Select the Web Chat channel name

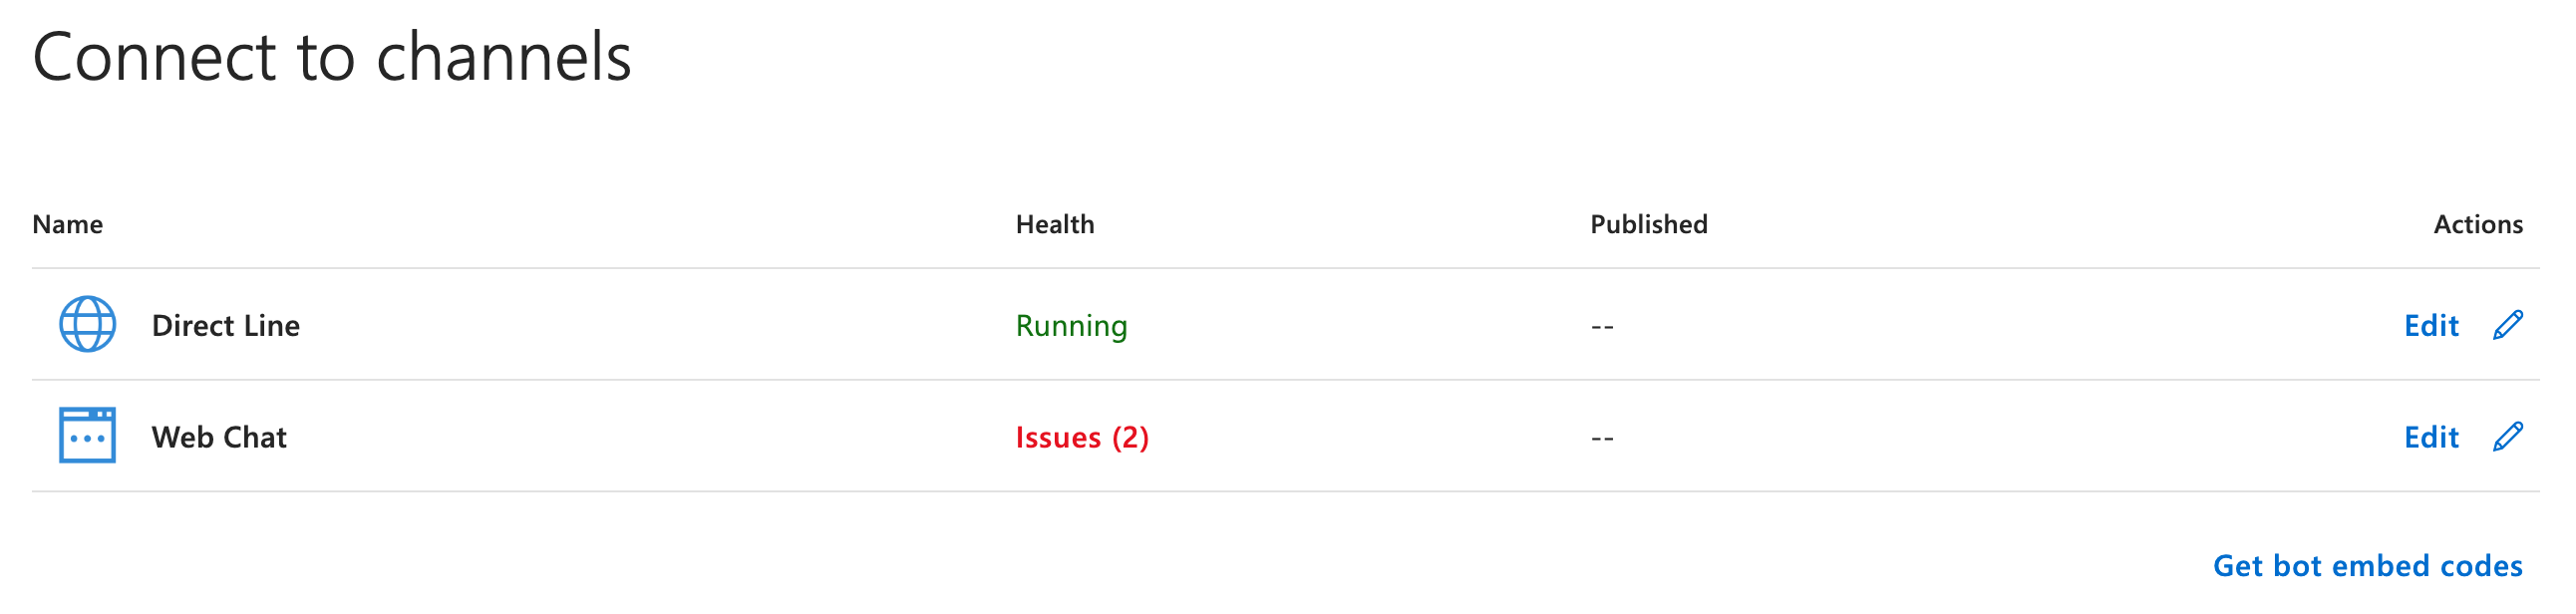coord(219,438)
